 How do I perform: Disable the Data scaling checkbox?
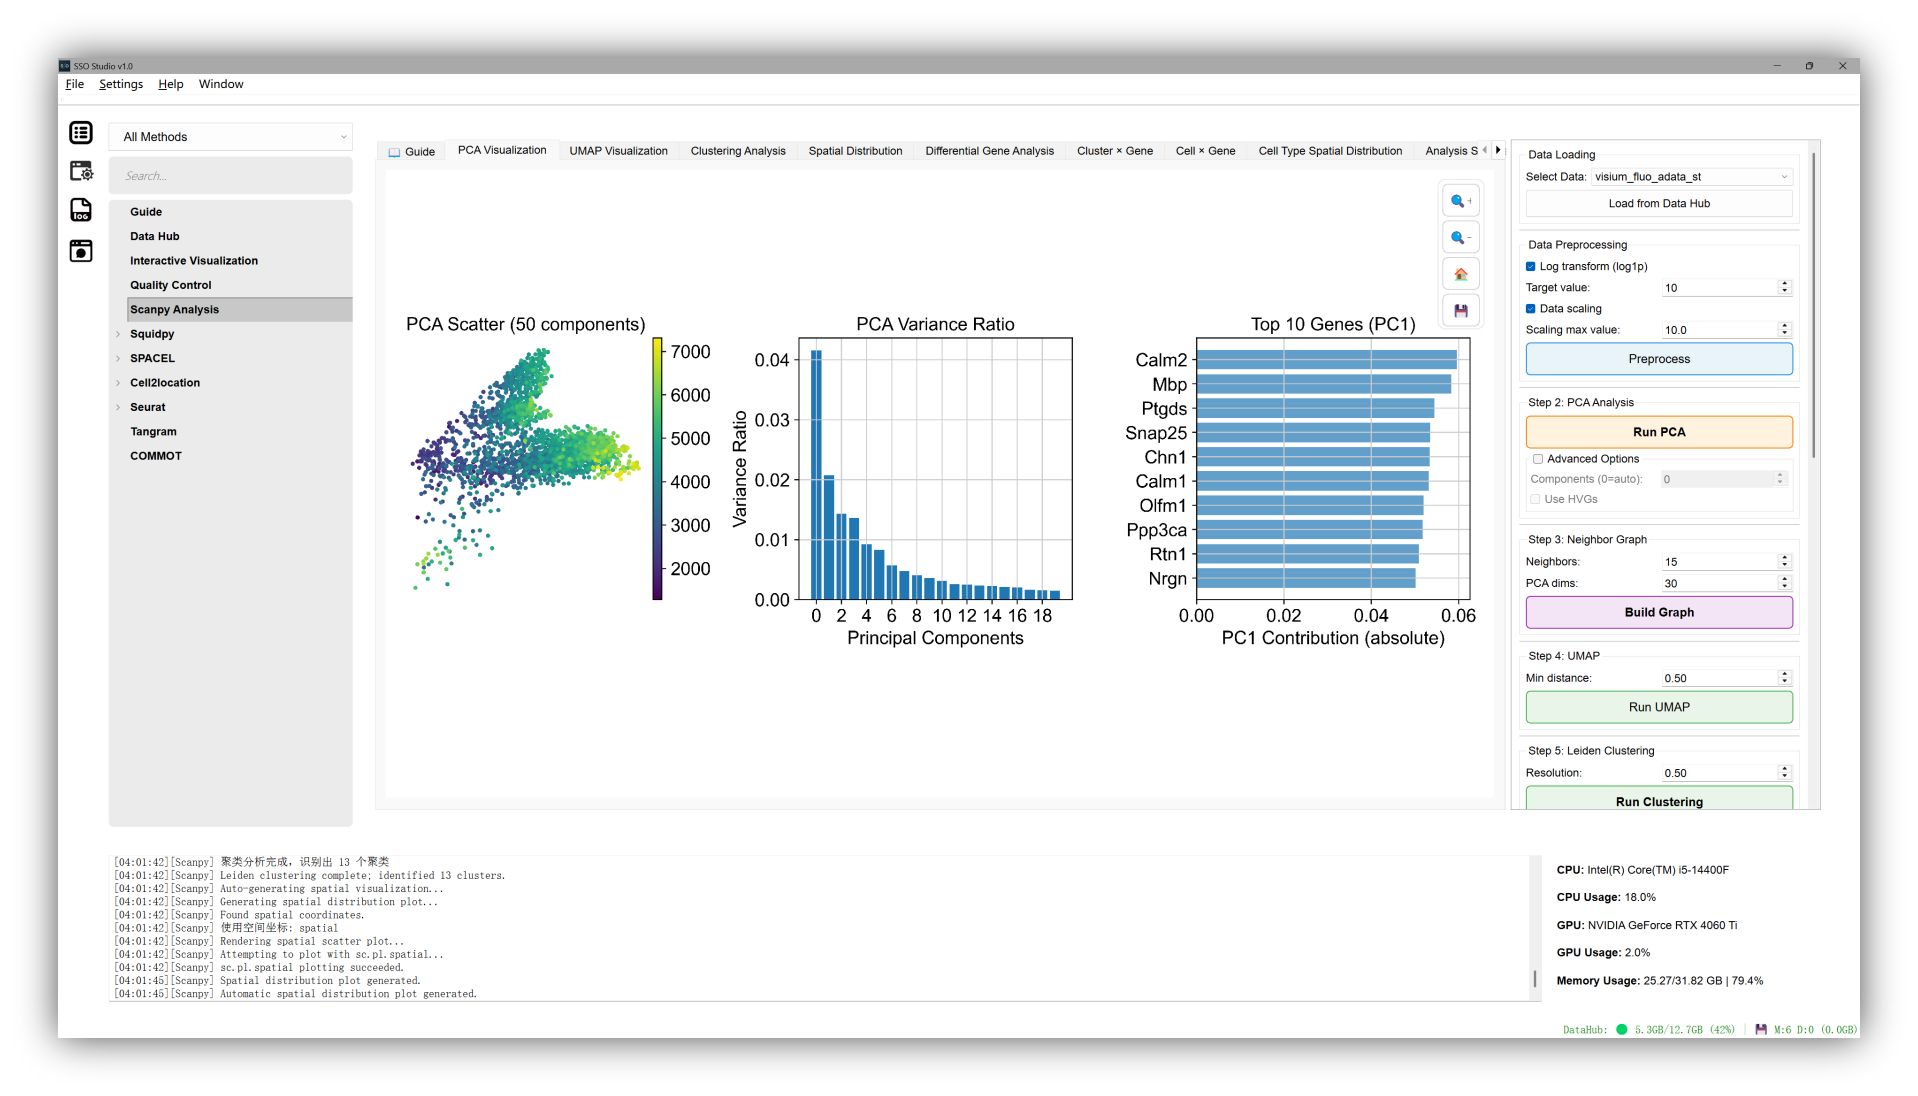[x=1531, y=309]
